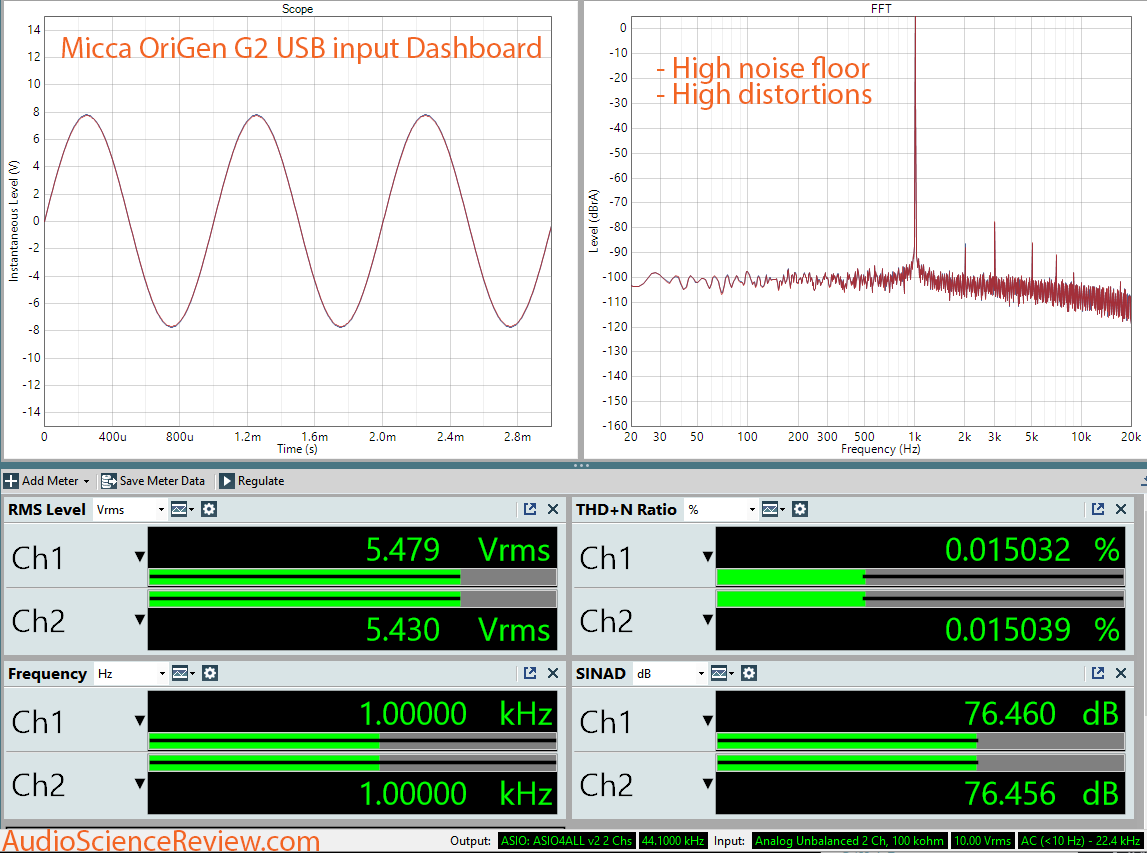Image resolution: width=1147 pixels, height=853 pixels.
Task: Click RMS Level Ch2 reading 5.430 Vrms
Action: point(458,629)
